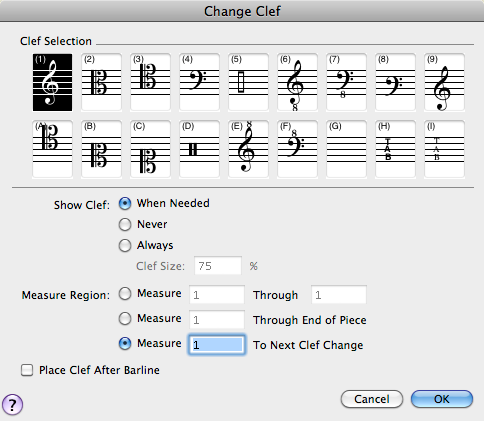Select the bass clef (4)
The height and width of the screenshot is (421, 484).
coord(199,82)
